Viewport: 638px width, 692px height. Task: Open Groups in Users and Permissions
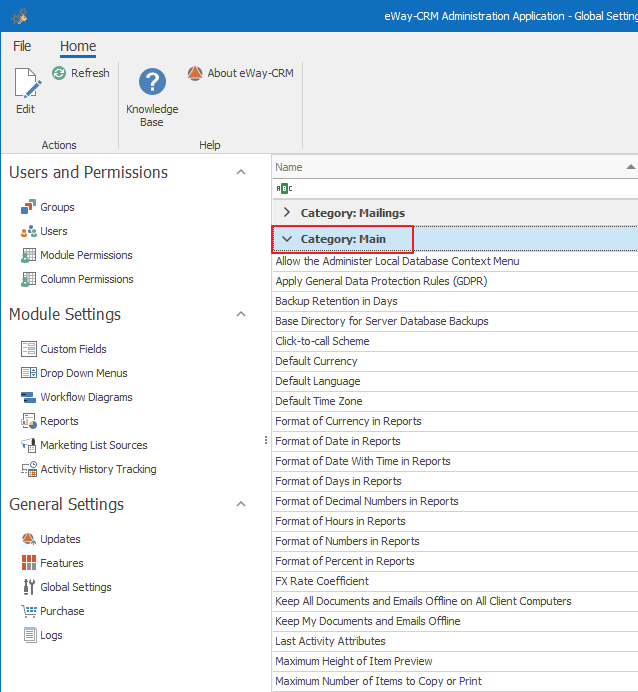29,207
